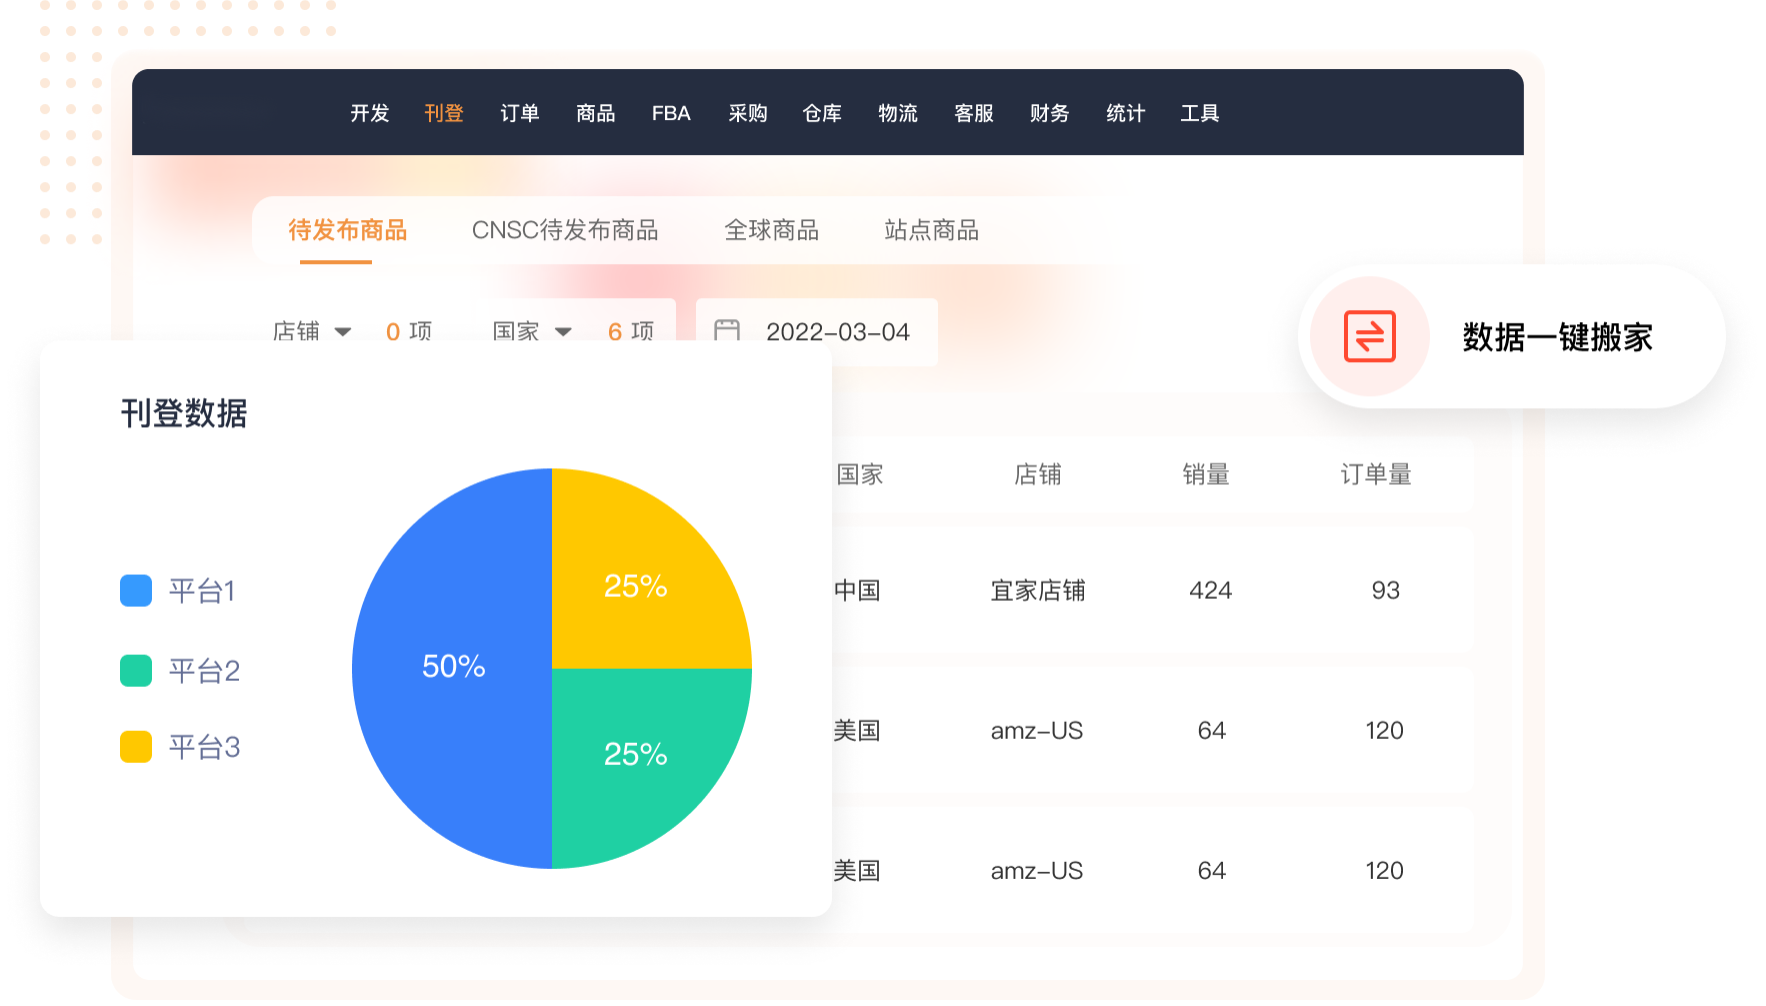
Task: Open the 站点商品 tab
Action: tap(931, 231)
